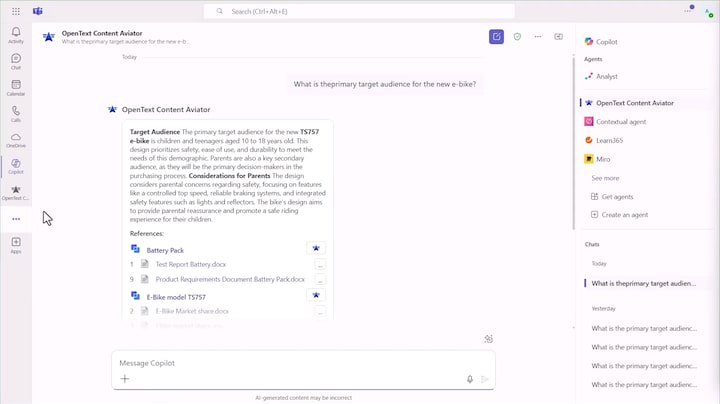
Task: Expand See more agents
Action: 605,178
